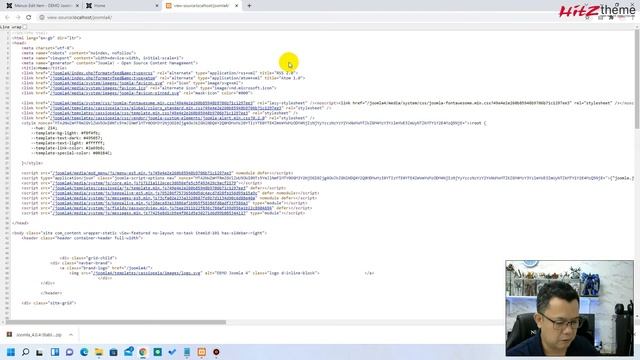
Task: Close the Home tab
Action: tap(157, 6)
